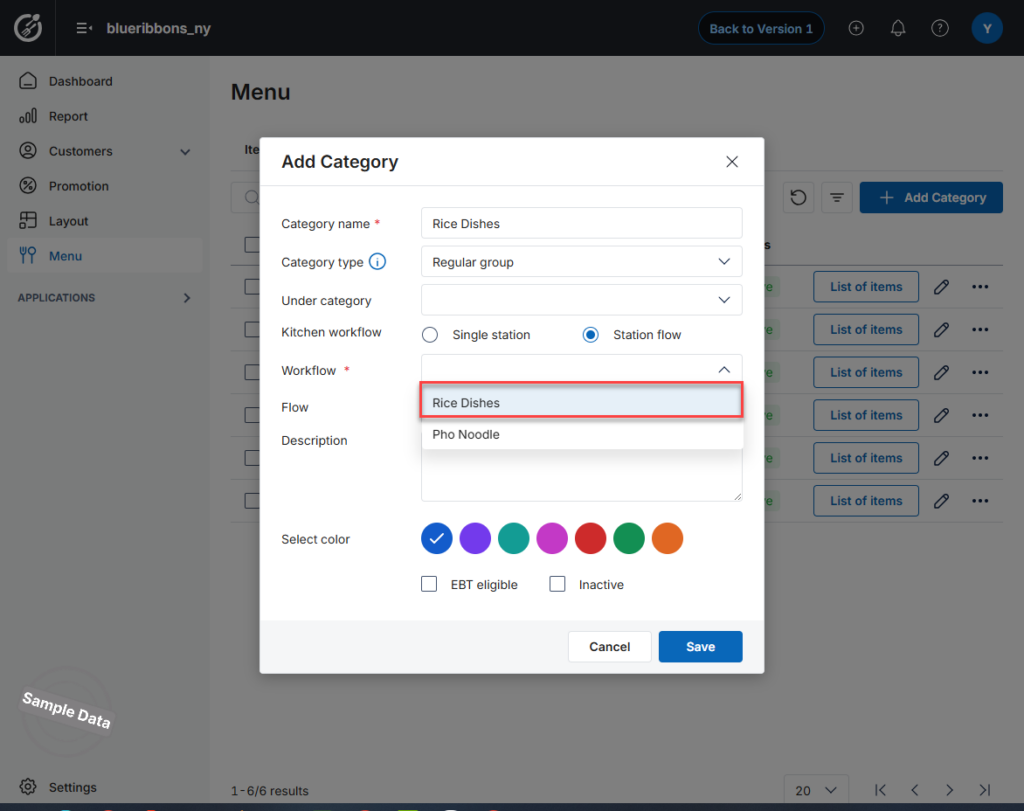Click the Report bar chart icon

pyautogui.click(x=28, y=116)
